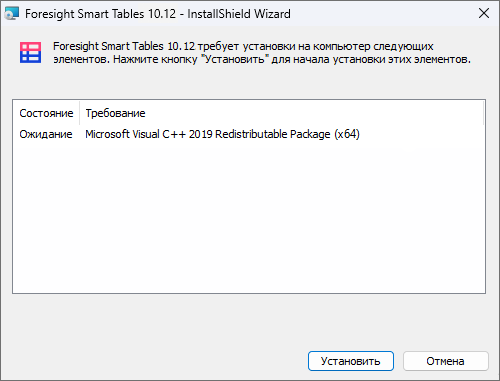Screen dimensions: 500x381
Task: Click the Состояние column header
Action: 46,113
